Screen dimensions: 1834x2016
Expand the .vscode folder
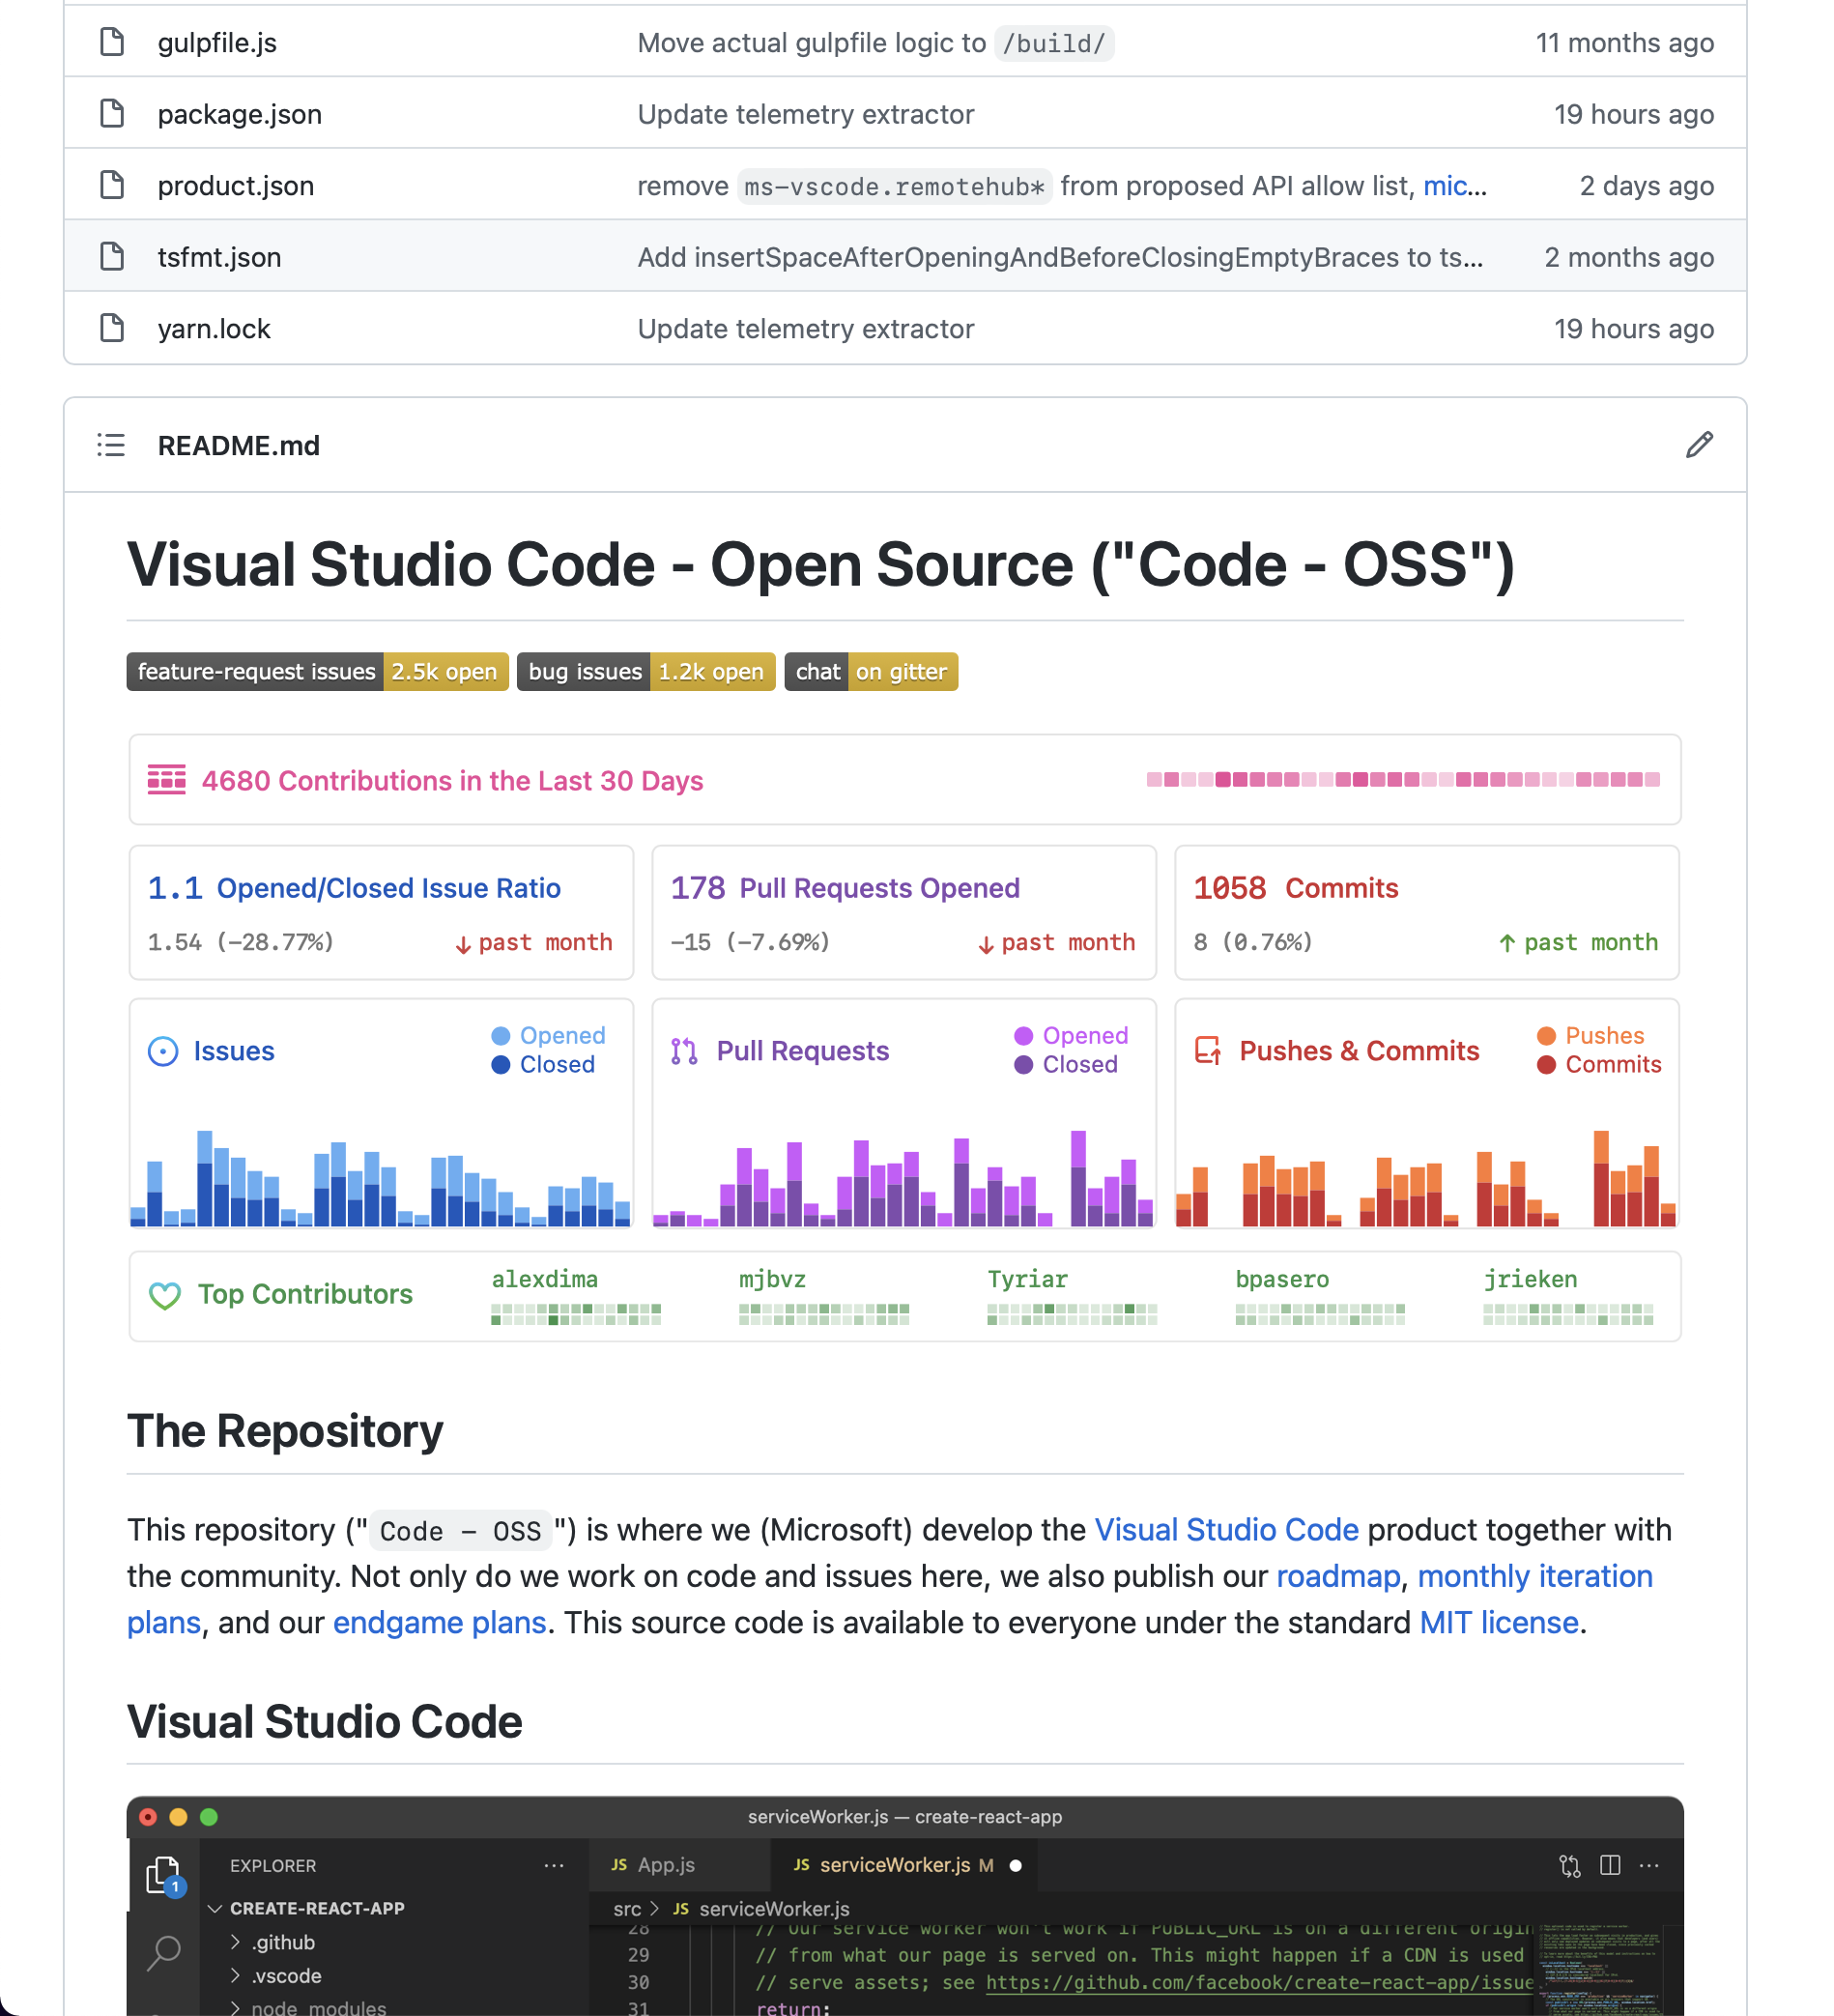[x=285, y=1975]
